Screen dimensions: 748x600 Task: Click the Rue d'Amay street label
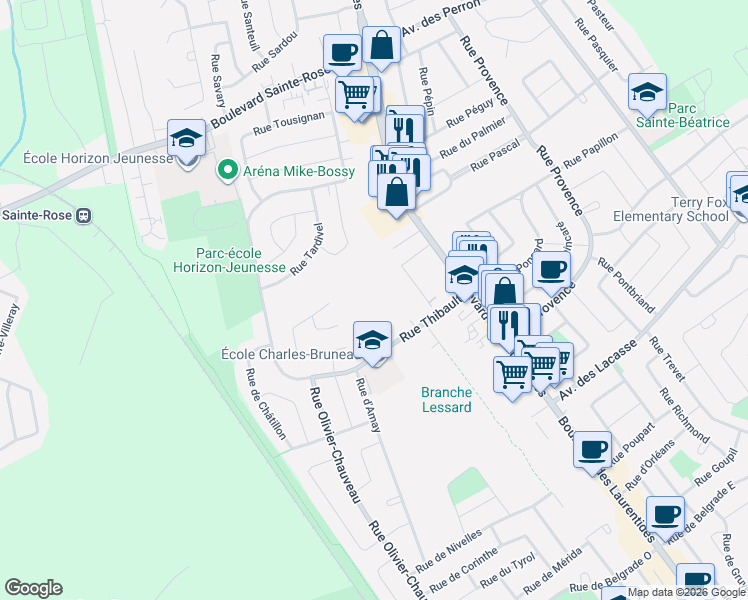(369, 405)
